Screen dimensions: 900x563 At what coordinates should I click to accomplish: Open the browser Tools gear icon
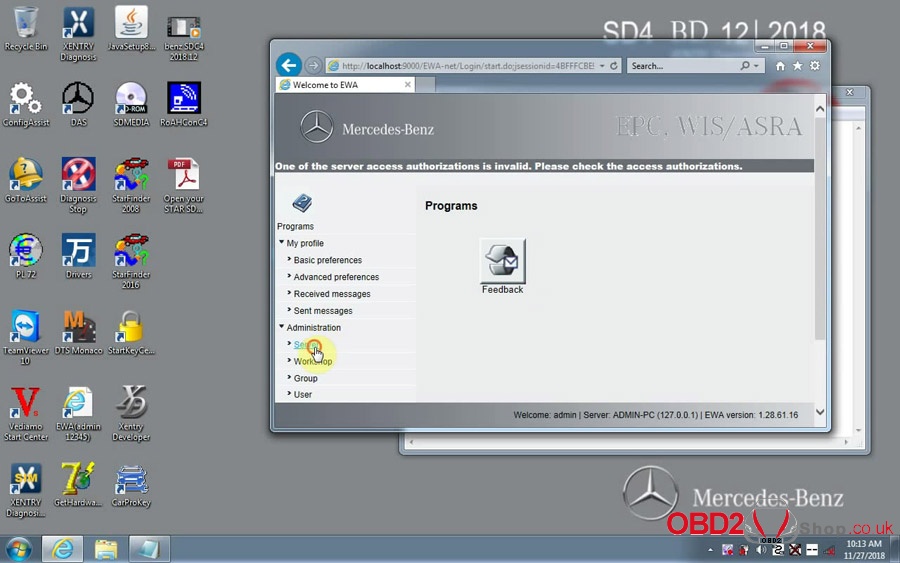814,66
